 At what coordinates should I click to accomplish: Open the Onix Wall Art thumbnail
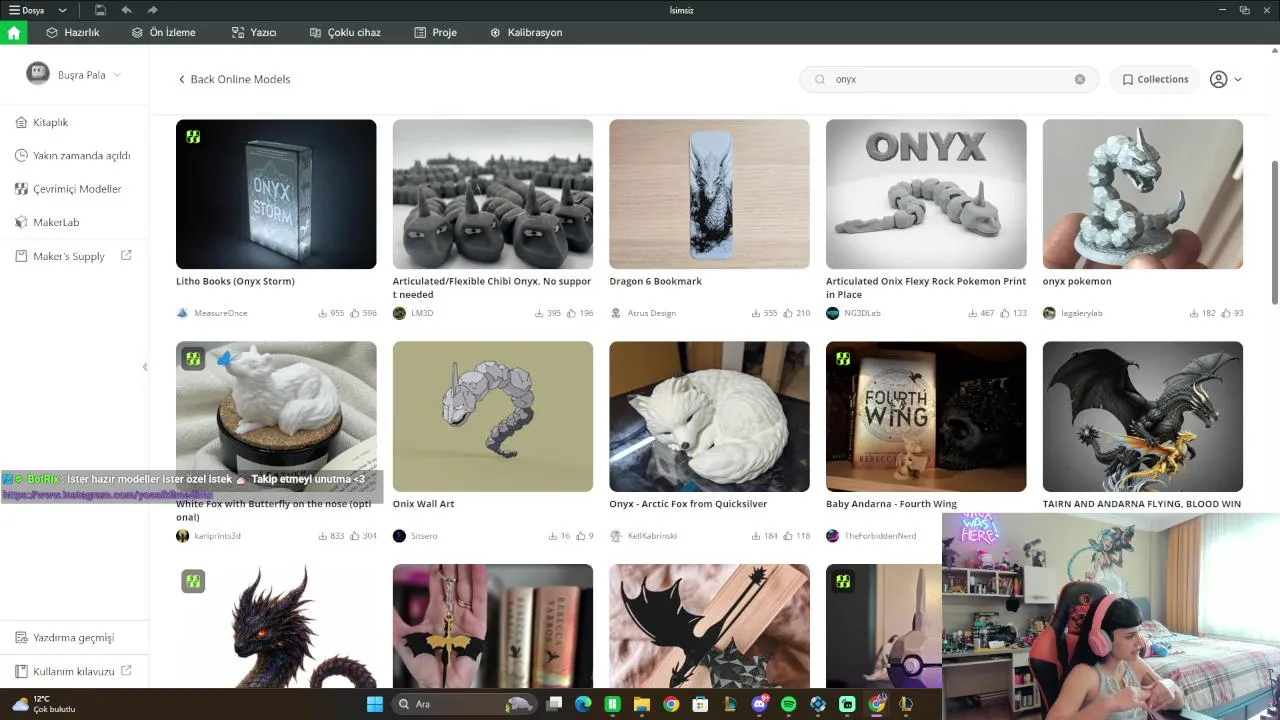(493, 417)
